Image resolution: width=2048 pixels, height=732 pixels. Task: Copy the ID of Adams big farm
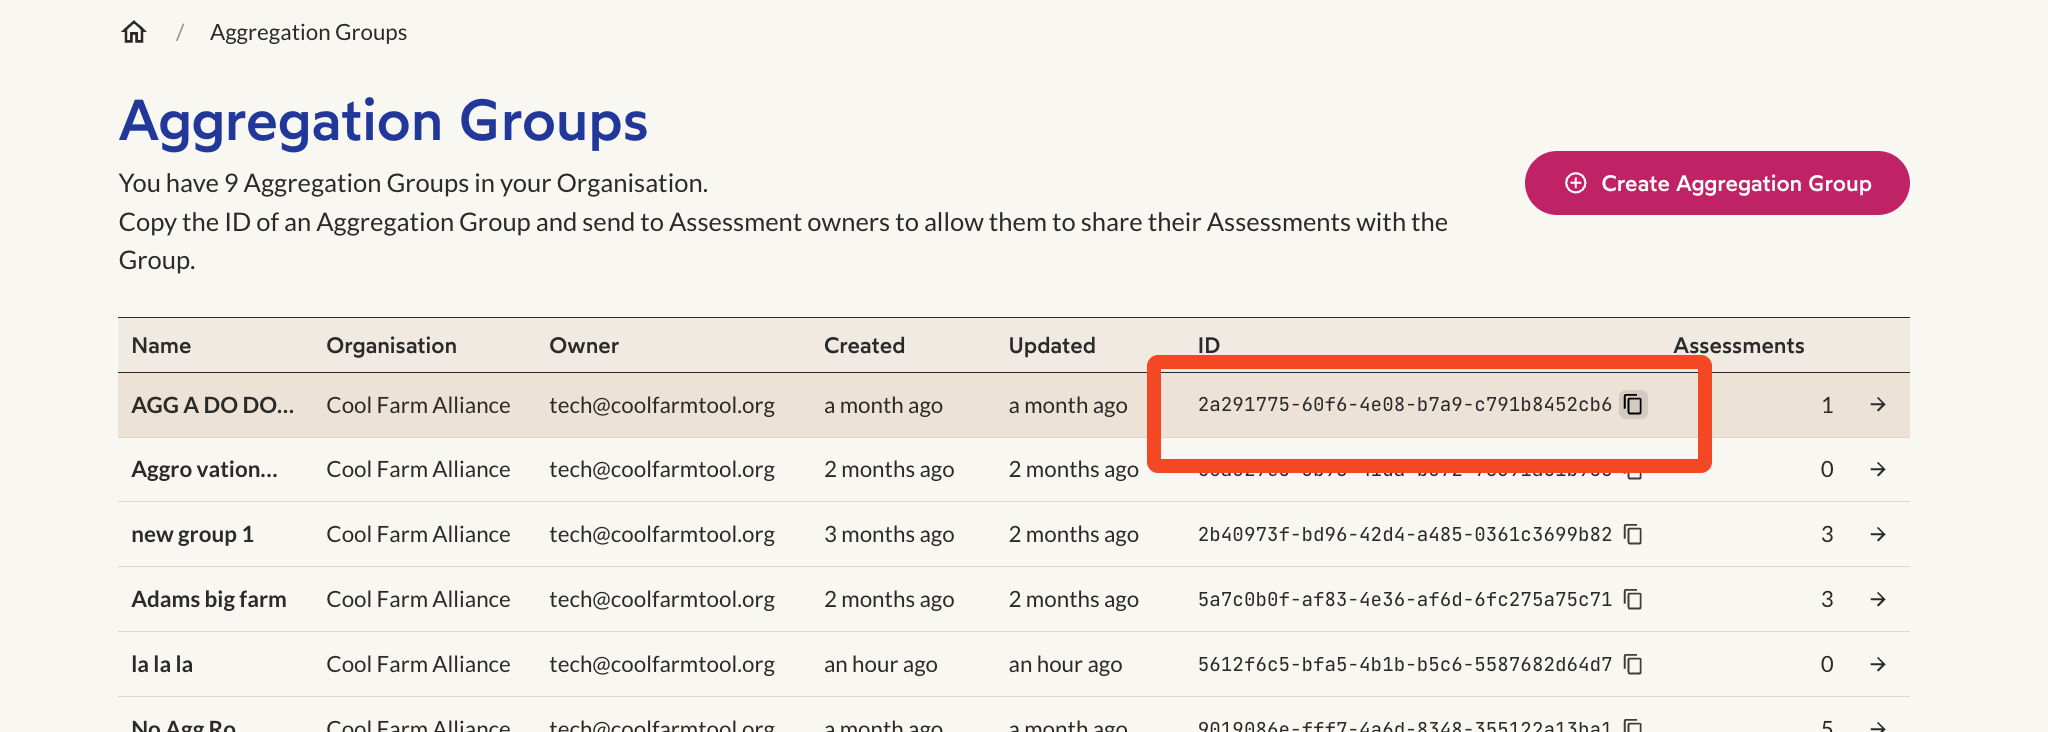tap(1633, 599)
